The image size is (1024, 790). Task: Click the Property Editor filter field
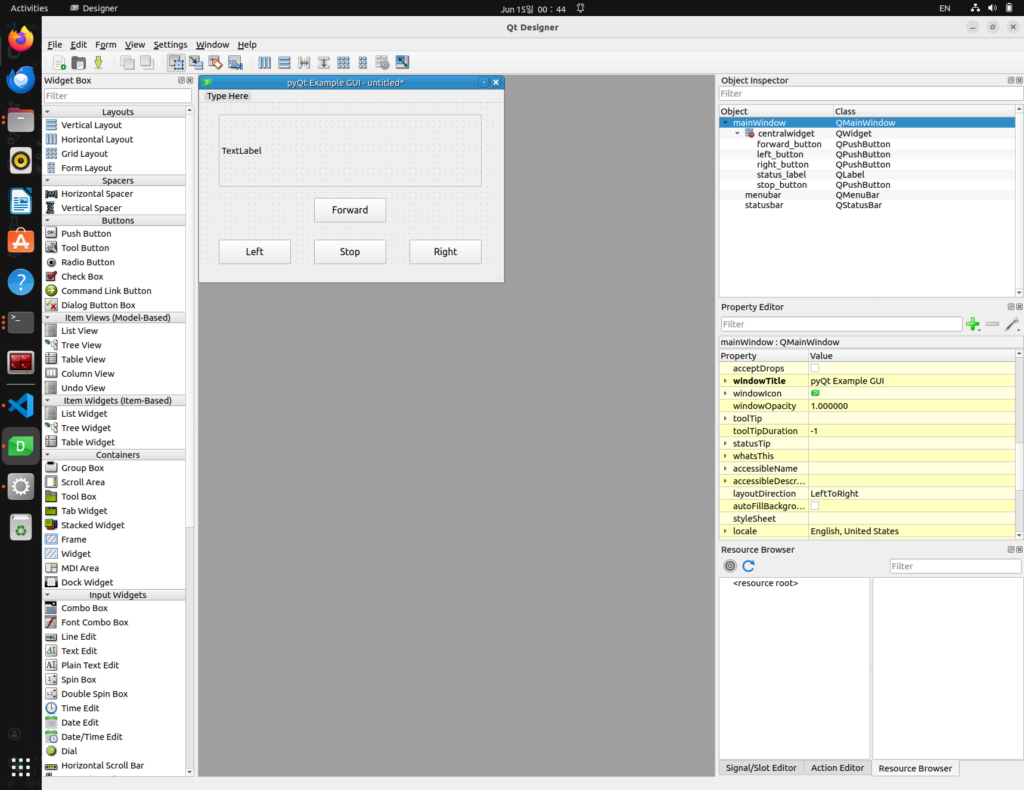[x=841, y=324]
